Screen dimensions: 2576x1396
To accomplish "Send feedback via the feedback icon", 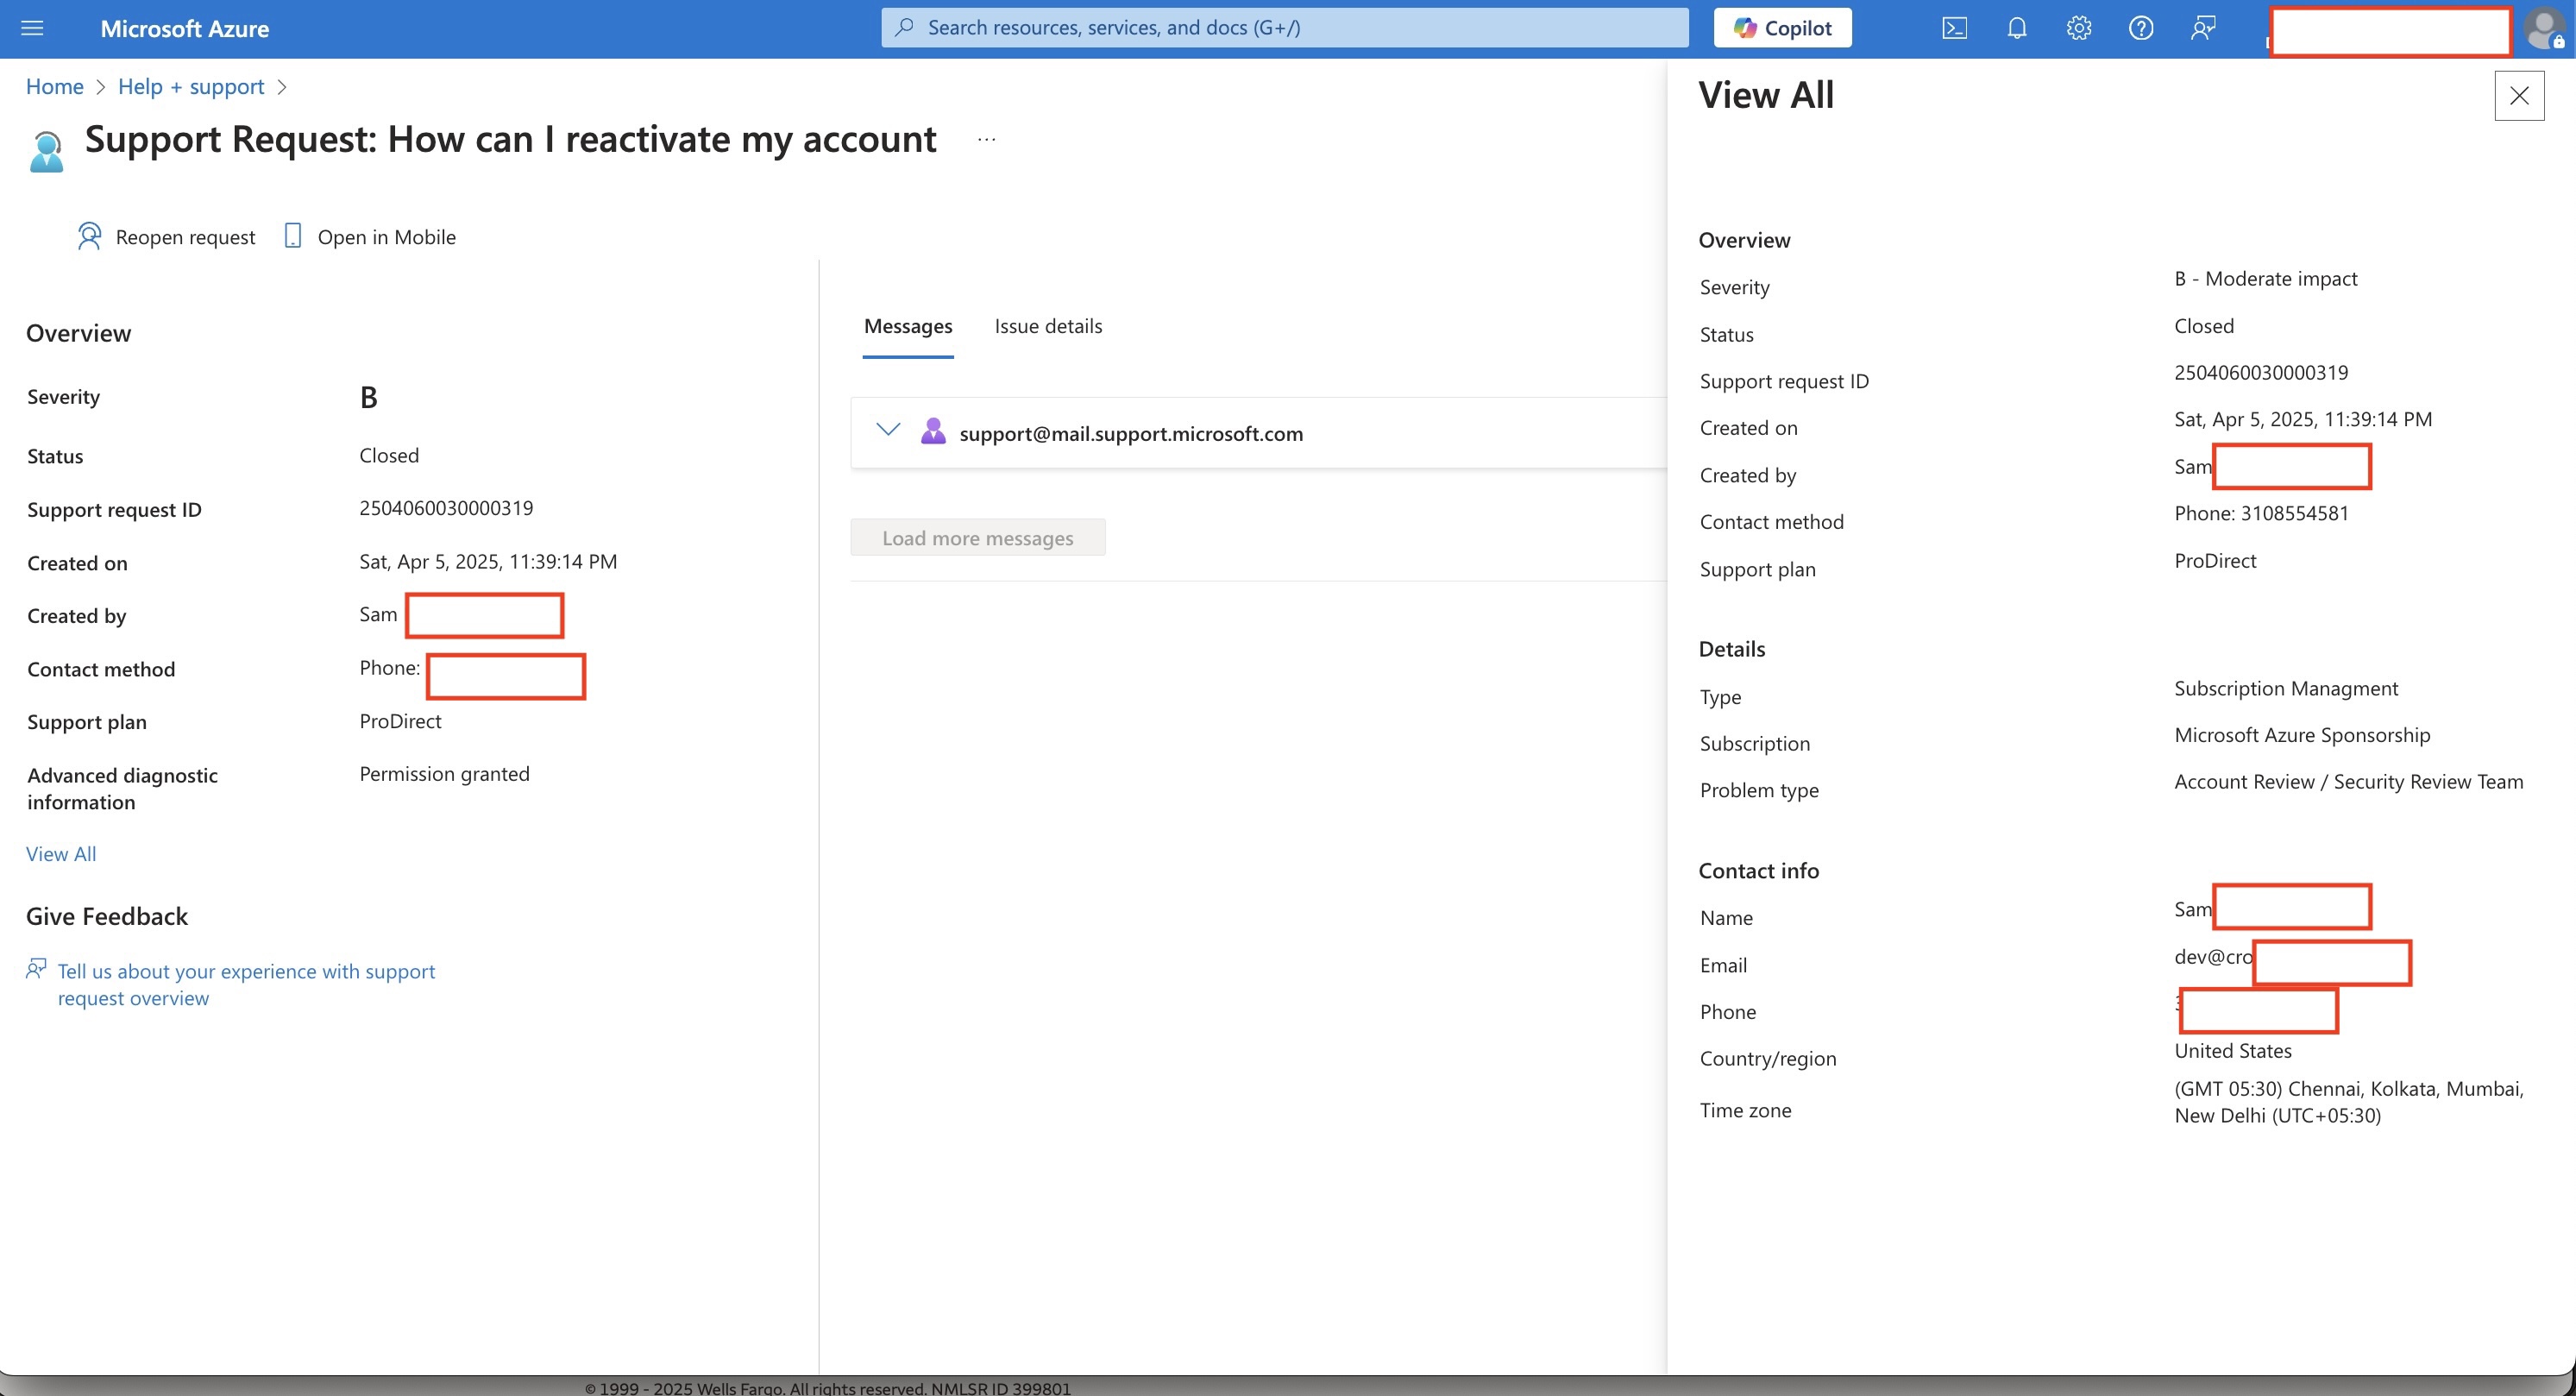I will (x=2203, y=27).
